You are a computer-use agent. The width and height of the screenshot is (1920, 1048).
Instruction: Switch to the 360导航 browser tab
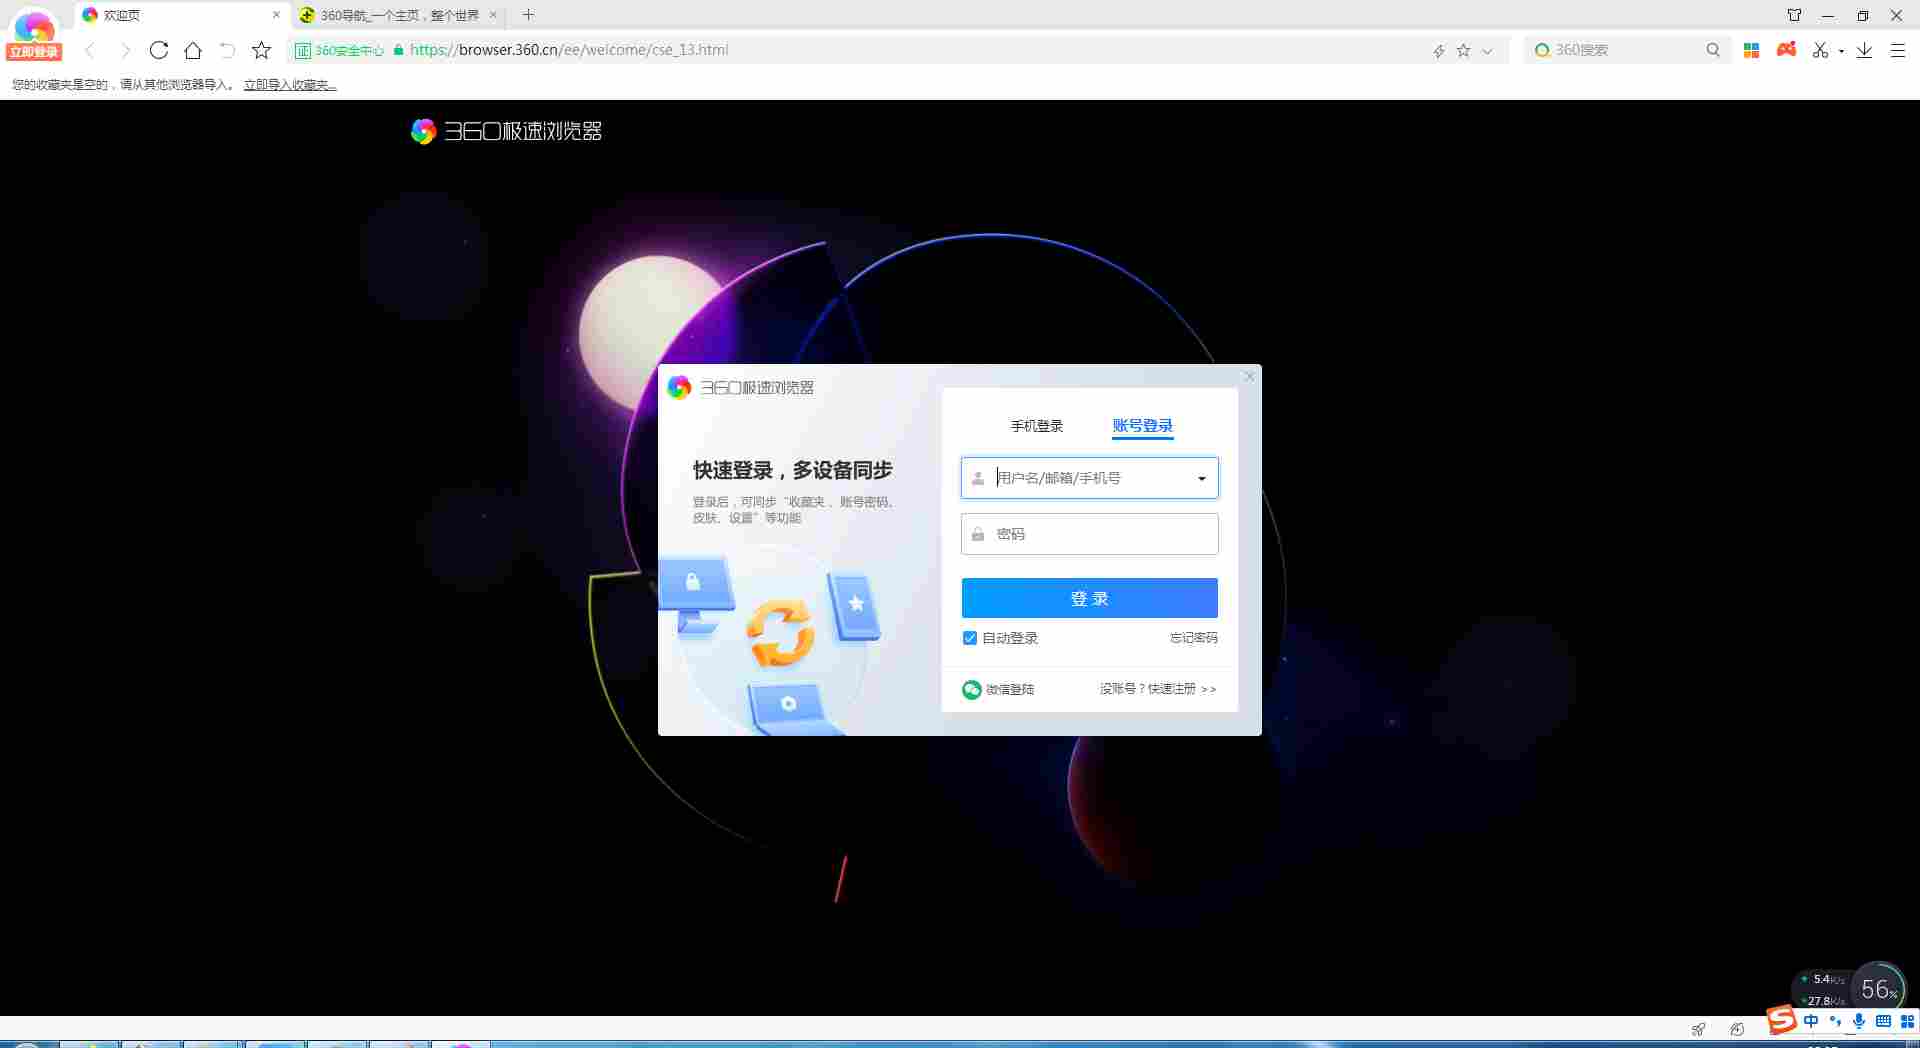coord(398,15)
